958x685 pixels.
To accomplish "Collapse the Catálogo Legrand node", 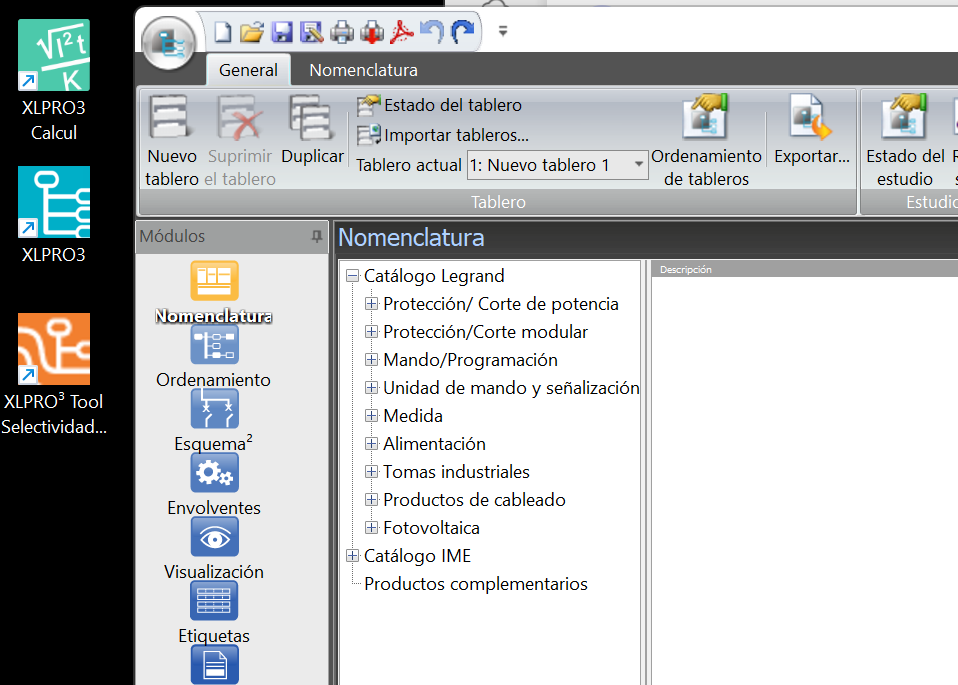I will 352,276.
